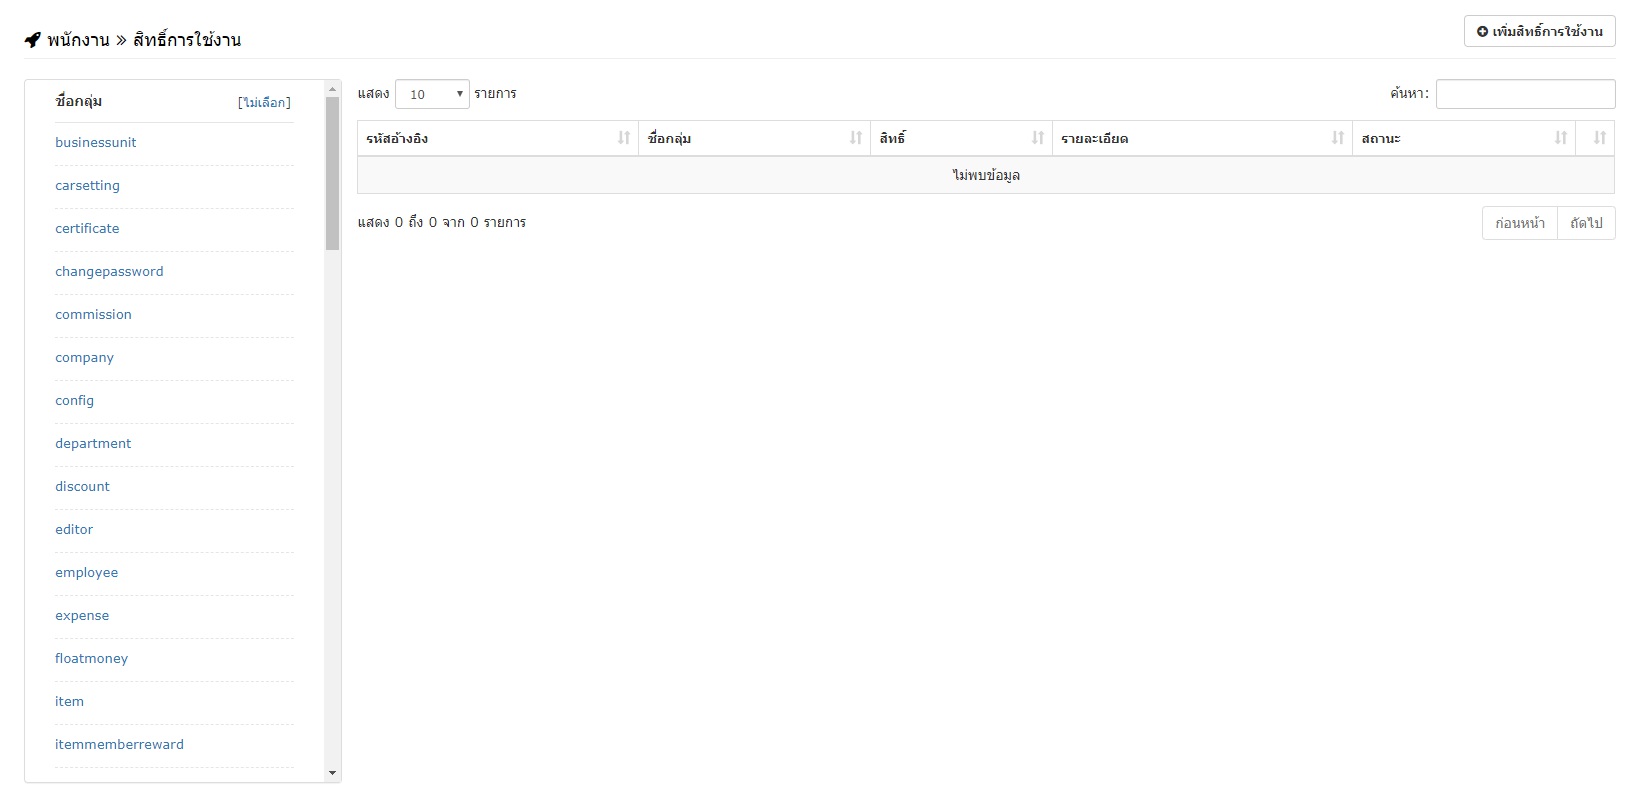Sort table by รหัสอ้างอิง sort arrows
The height and width of the screenshot is (794, 1626).
click(x=624, y=138)
